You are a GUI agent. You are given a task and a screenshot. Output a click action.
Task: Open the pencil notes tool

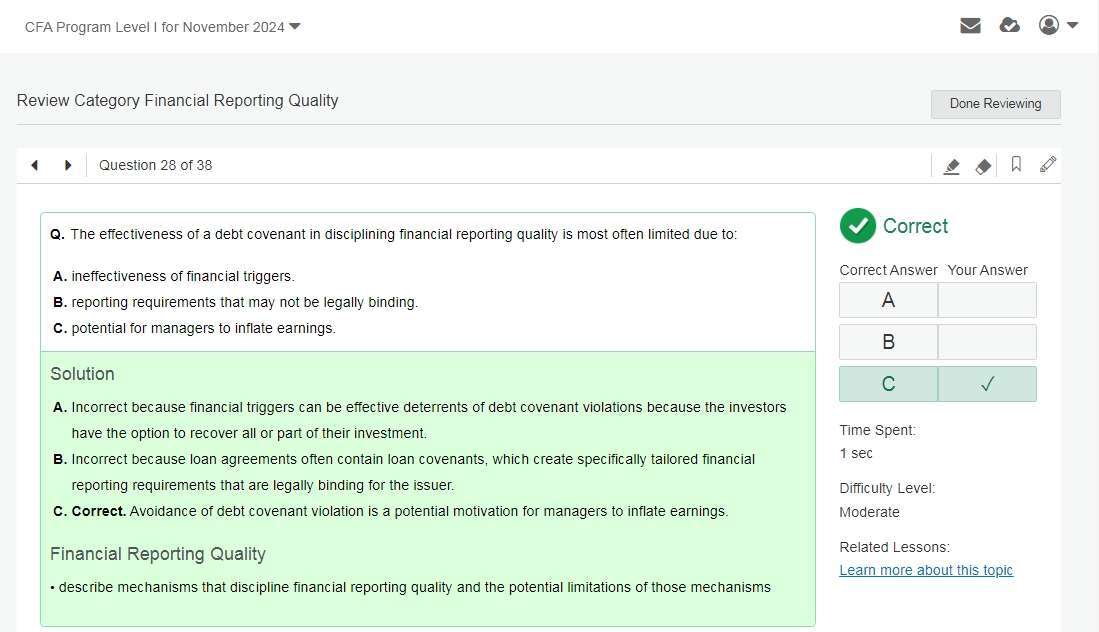click(x=1048, y=165)
